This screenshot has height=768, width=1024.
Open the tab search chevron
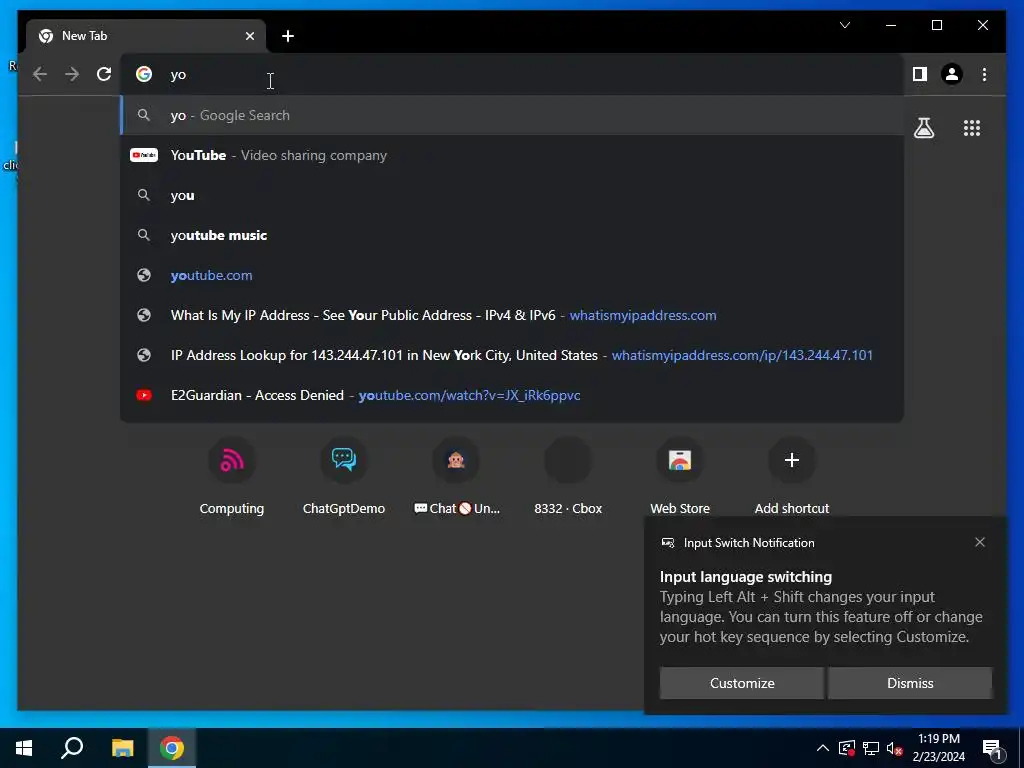click(x=844, y=25)
